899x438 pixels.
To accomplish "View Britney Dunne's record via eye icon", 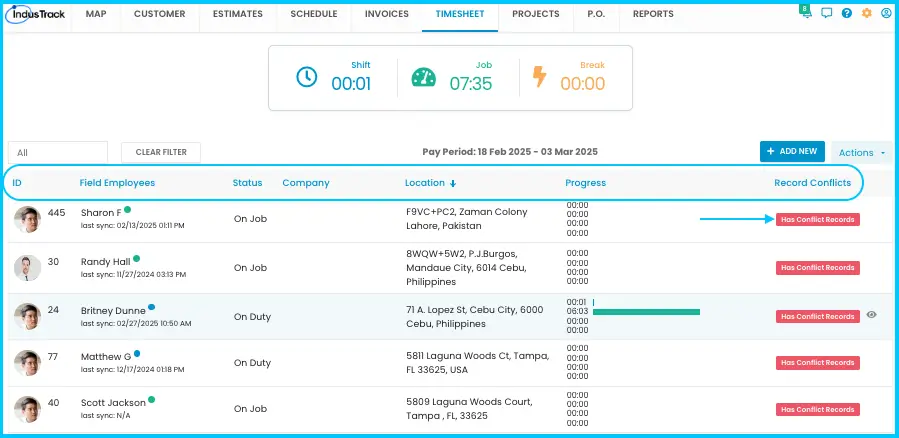I will 871,314.
